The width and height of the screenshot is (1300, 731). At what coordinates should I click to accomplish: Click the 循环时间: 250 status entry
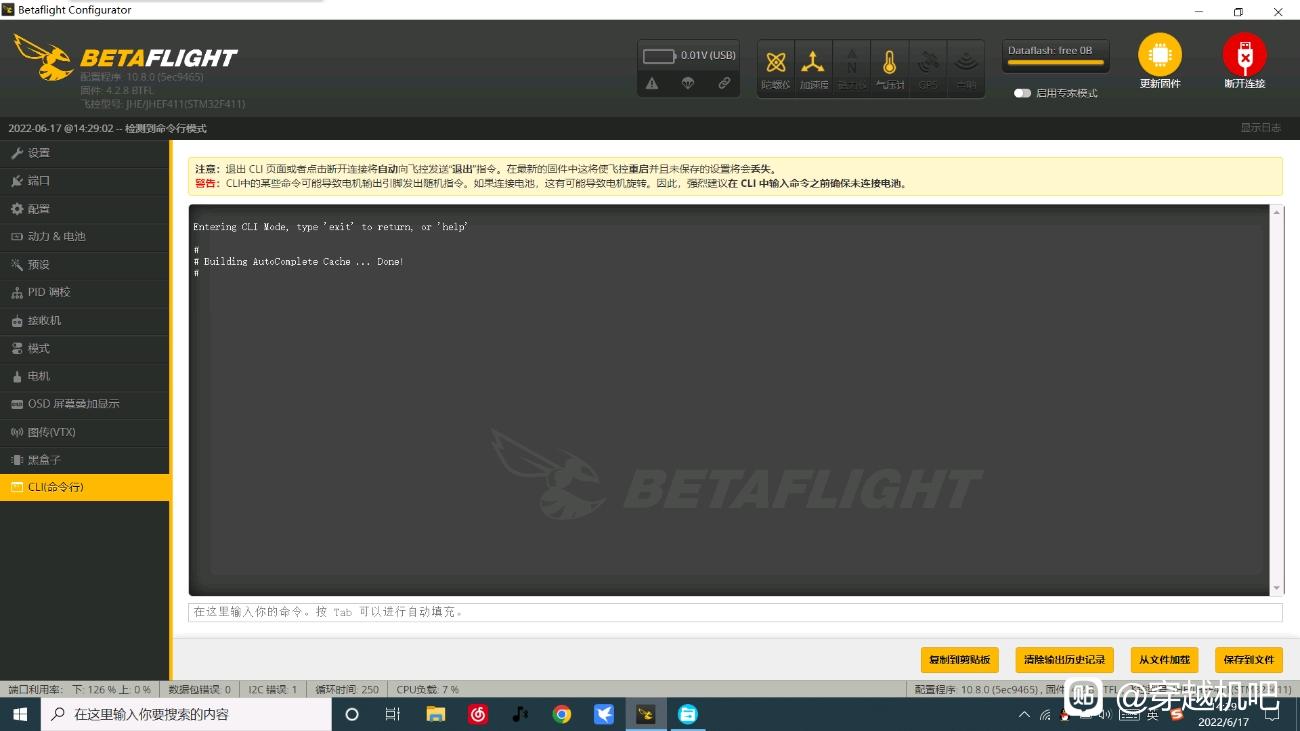click(347, 689)
